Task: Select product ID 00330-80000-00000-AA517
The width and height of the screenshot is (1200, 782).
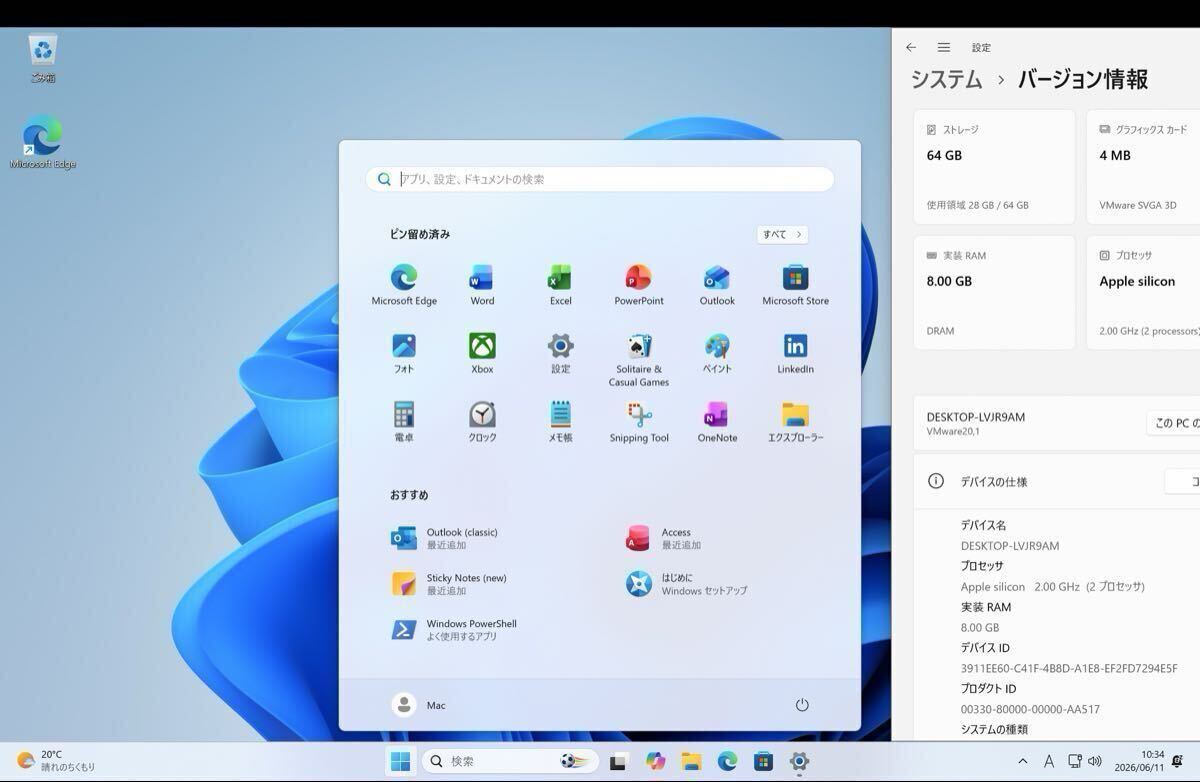Action: point(1030,709)
